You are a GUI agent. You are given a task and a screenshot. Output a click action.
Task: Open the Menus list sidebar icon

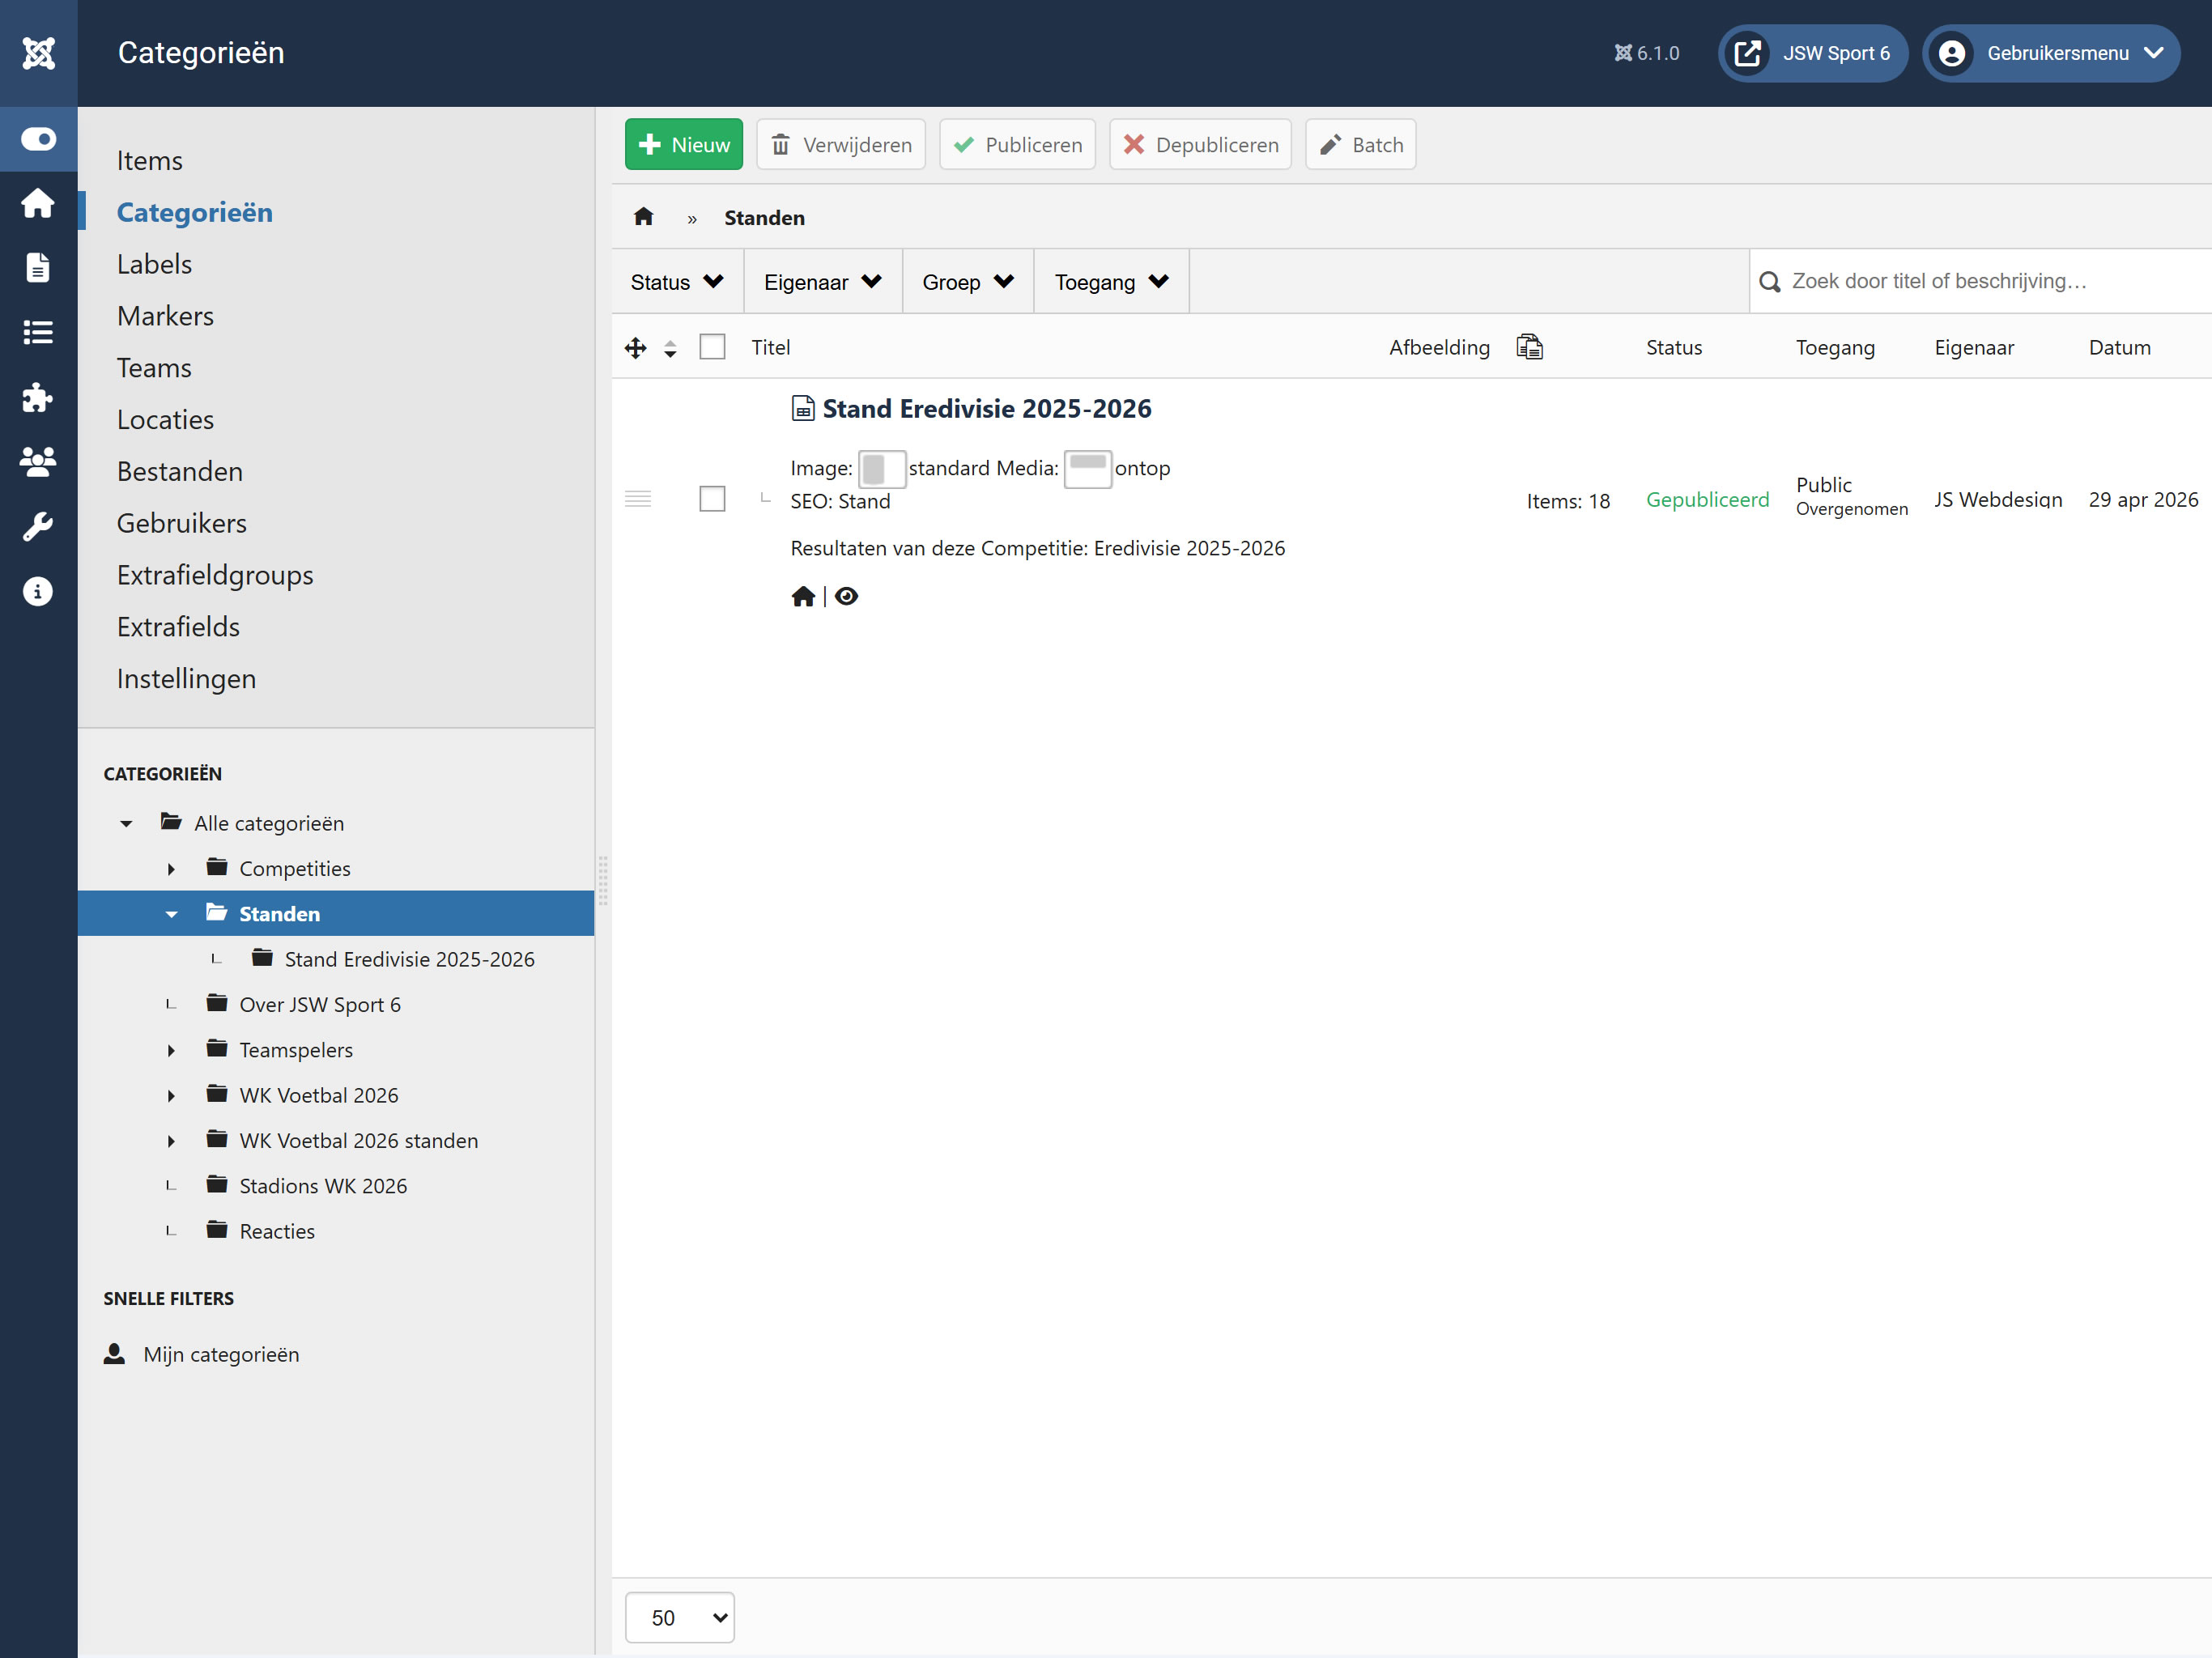point(38,332)
